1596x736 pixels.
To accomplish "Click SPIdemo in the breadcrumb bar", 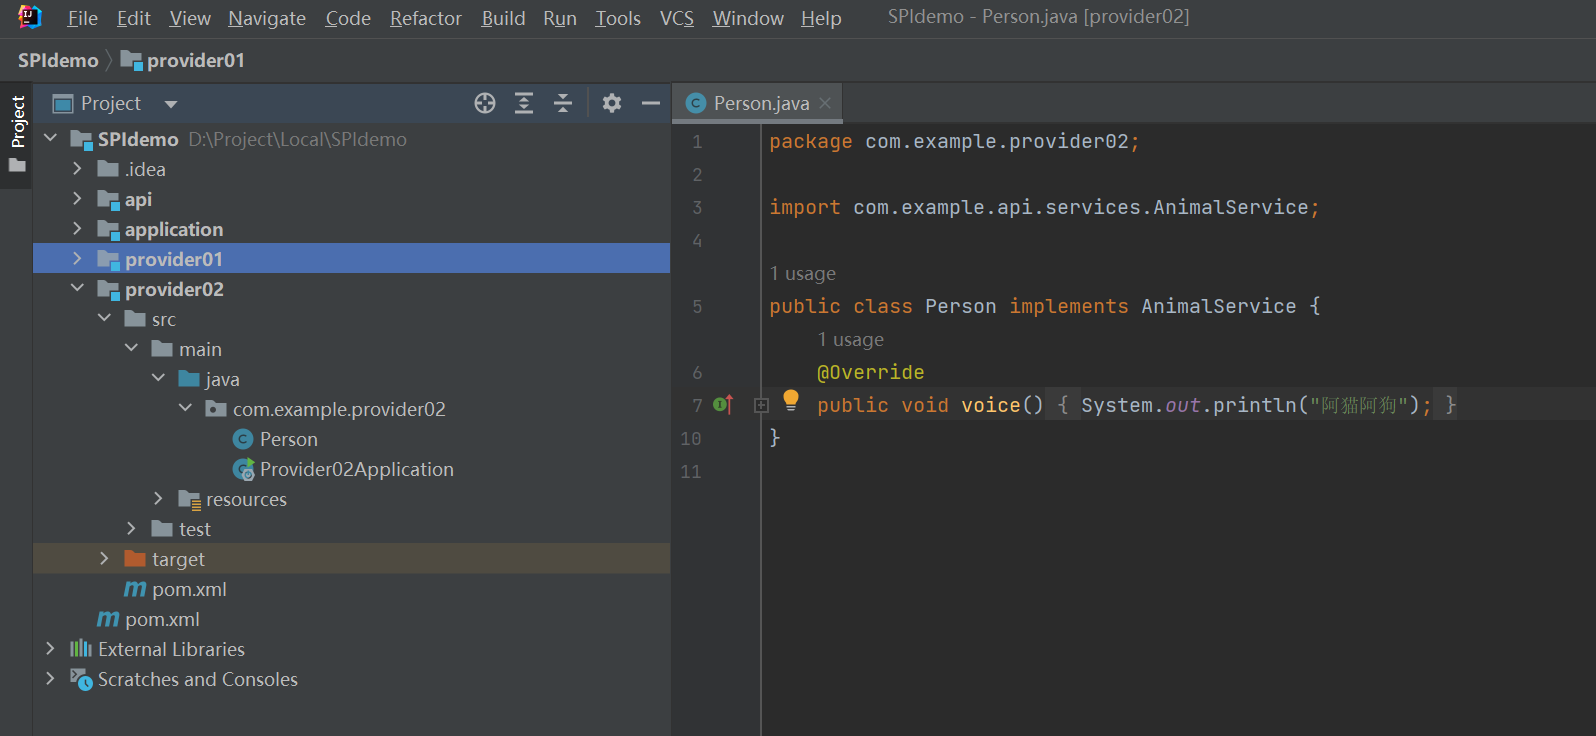I will pyautogui.click(x=58, y=60).
